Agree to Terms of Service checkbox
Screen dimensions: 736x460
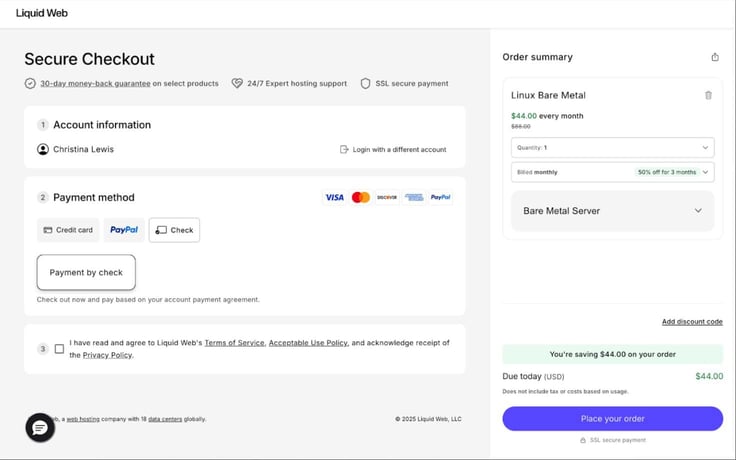coord(59,349)
